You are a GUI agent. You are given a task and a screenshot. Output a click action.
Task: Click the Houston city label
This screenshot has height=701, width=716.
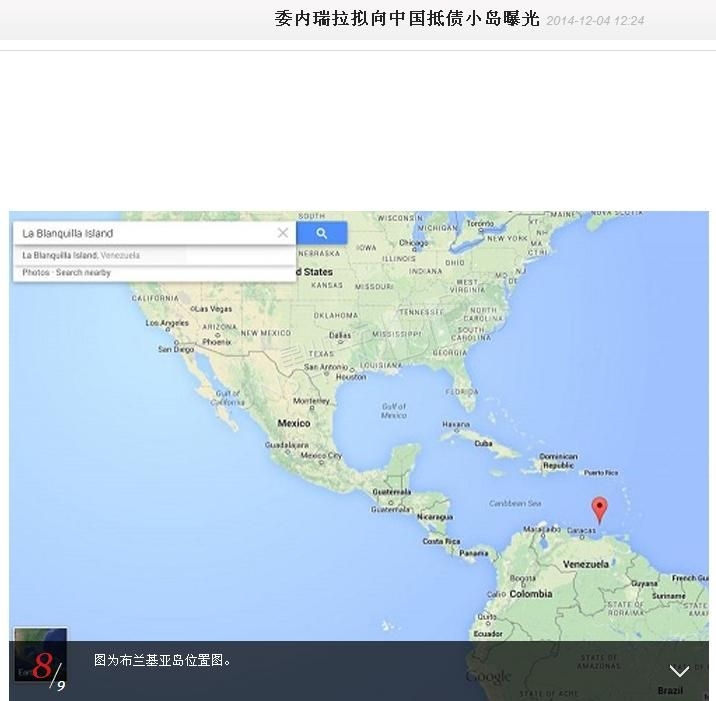(x=351, y=377)
